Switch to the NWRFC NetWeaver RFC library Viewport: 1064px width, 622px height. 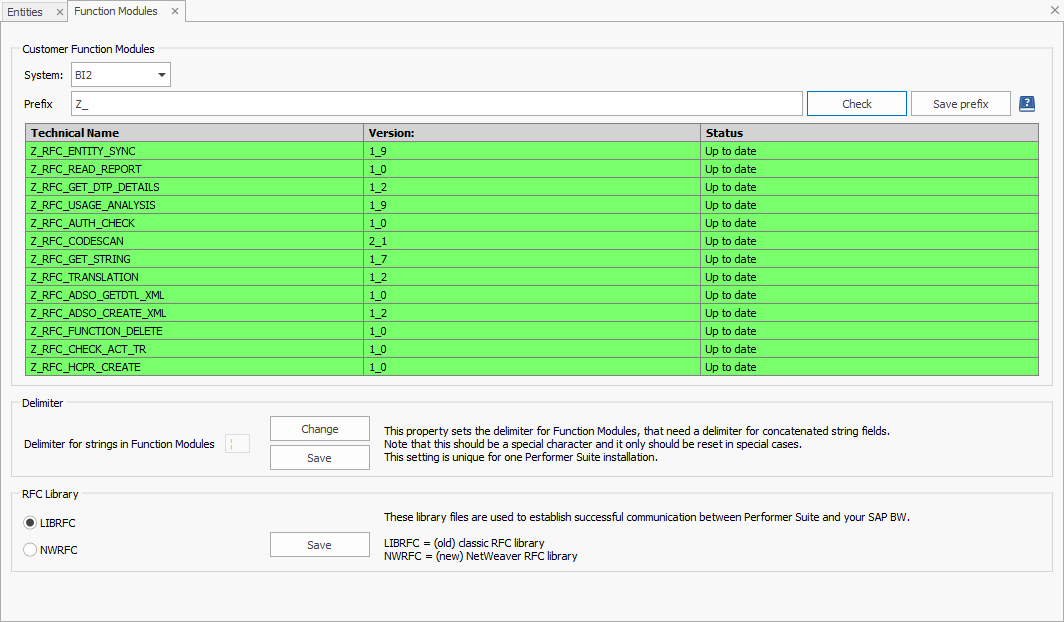30,549
